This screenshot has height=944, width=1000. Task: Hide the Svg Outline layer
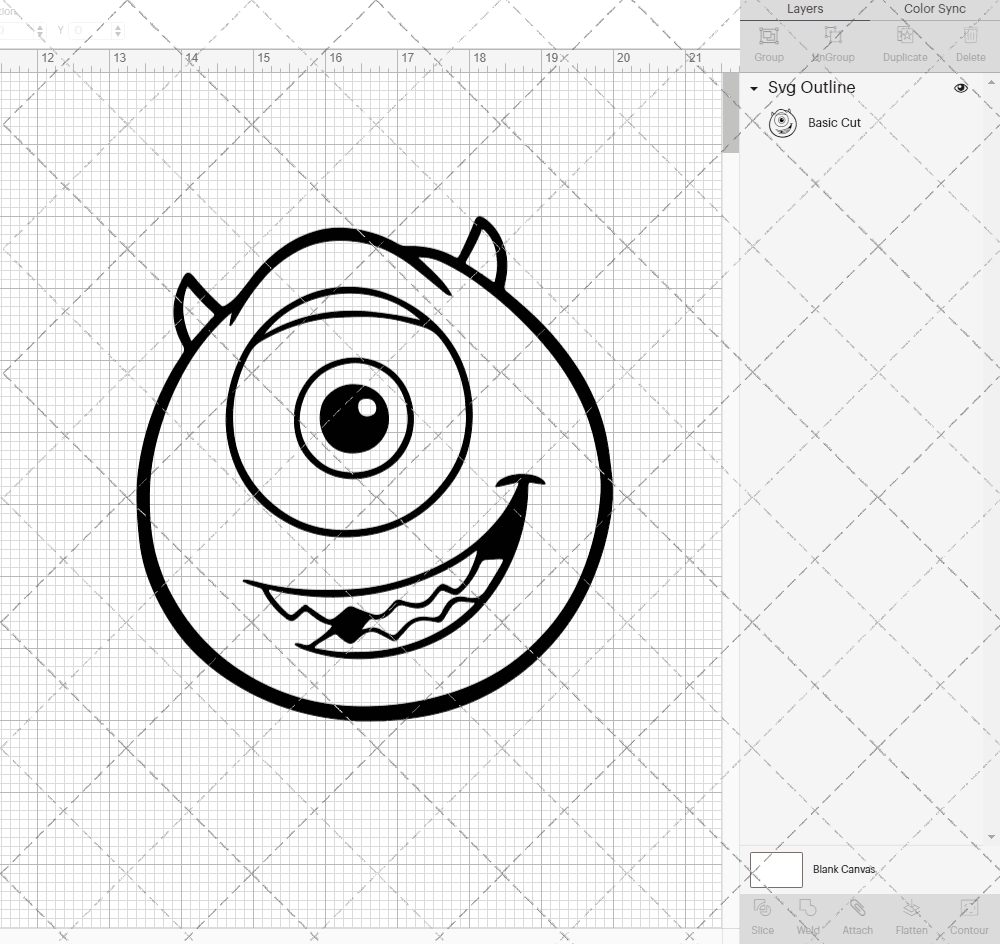coord(960,88)
